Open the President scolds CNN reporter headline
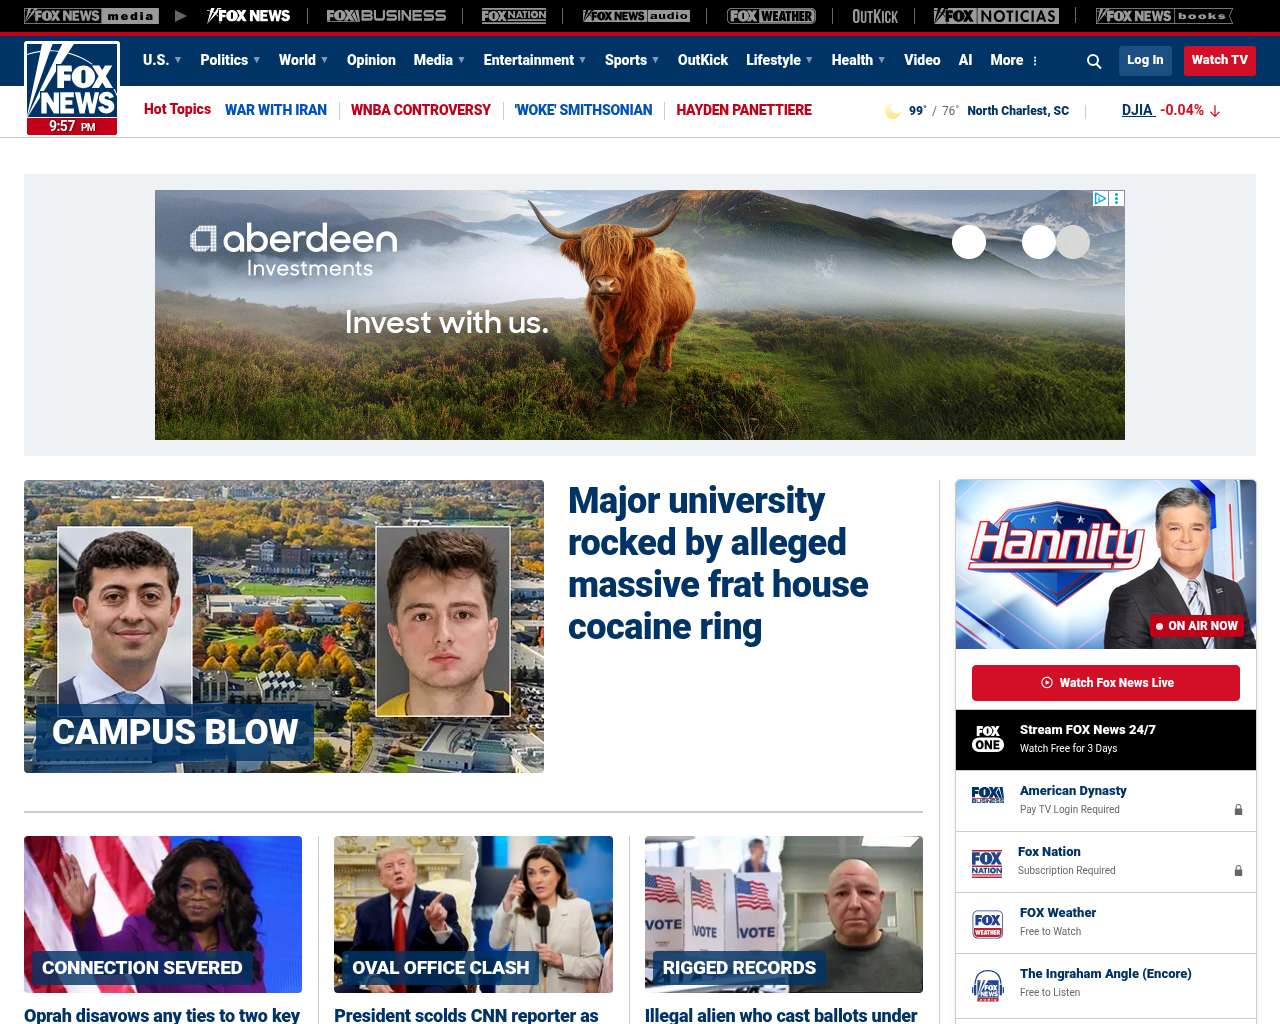 click(x=466, y=1015)
